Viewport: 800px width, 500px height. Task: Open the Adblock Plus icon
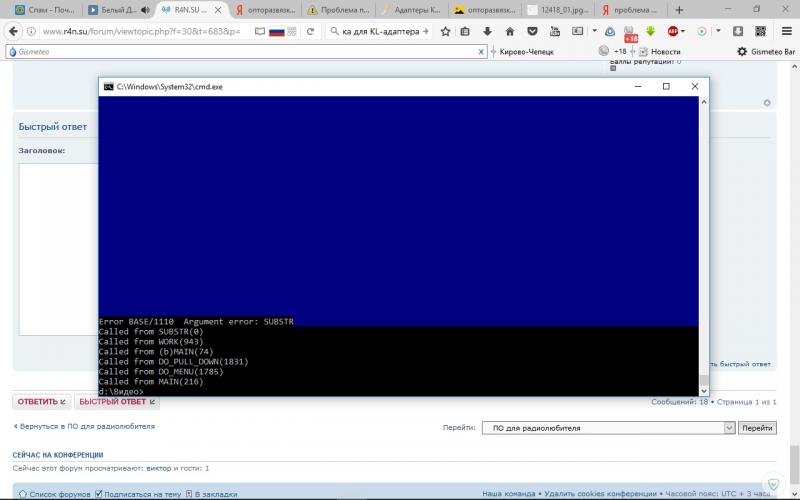tap(672, 31)
